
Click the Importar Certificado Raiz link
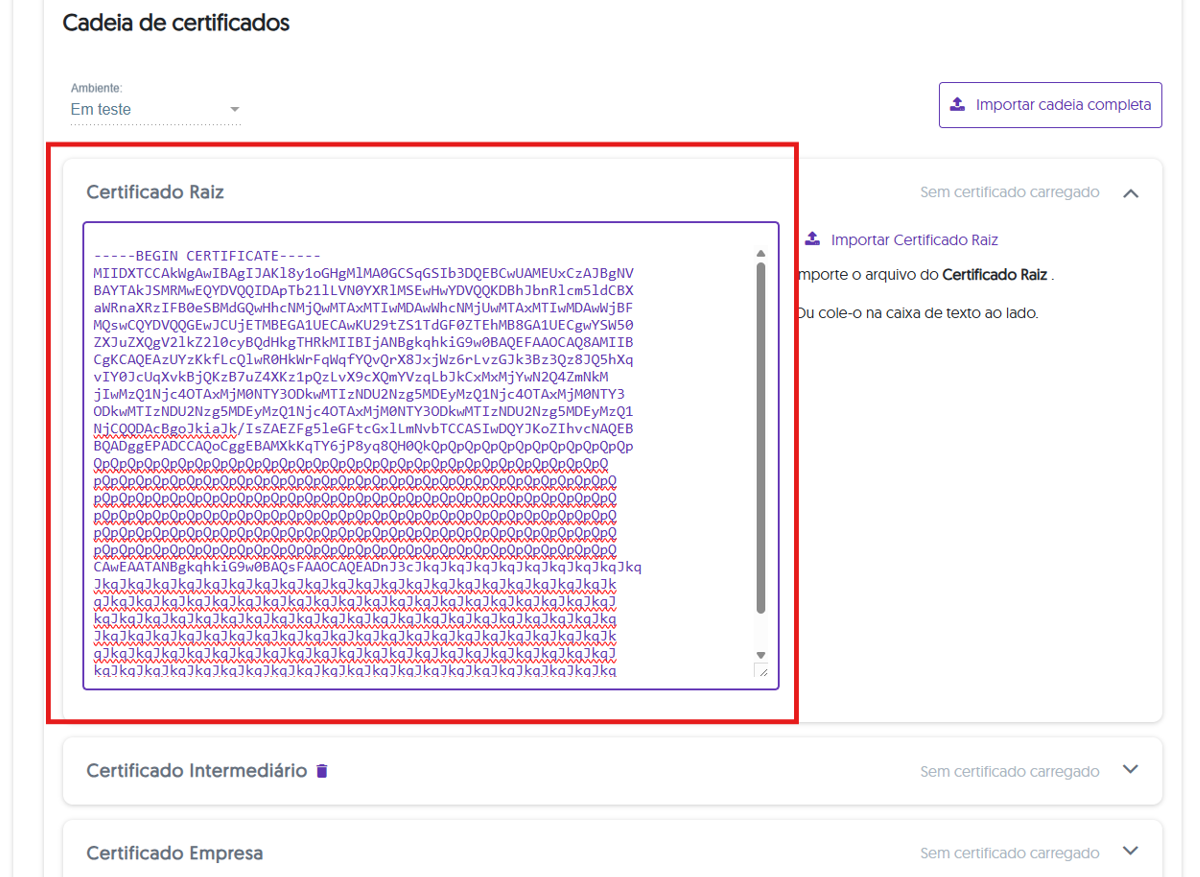[914, 240]
